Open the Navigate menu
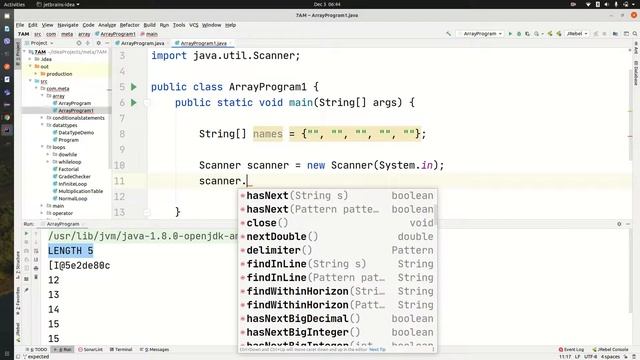Screen dimensions: 640x360 click(x=68, y=25)
